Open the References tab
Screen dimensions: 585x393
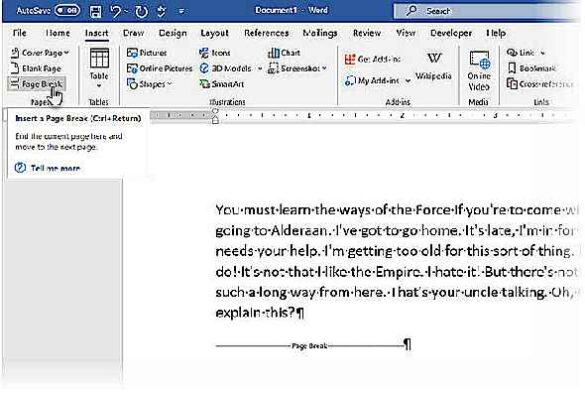click(x=266, y=33)
